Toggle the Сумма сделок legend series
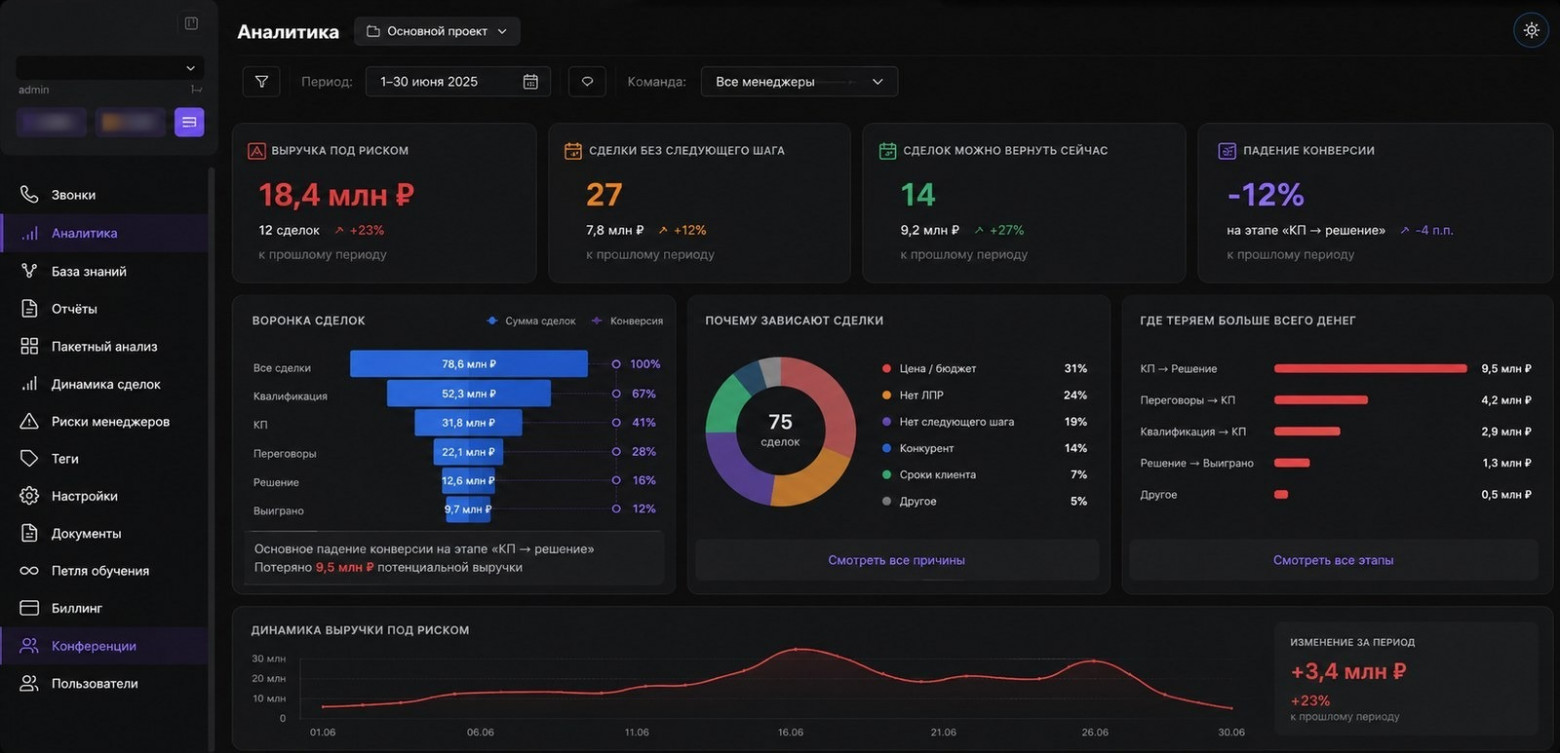1560x753 pixels. pos(531,321)
